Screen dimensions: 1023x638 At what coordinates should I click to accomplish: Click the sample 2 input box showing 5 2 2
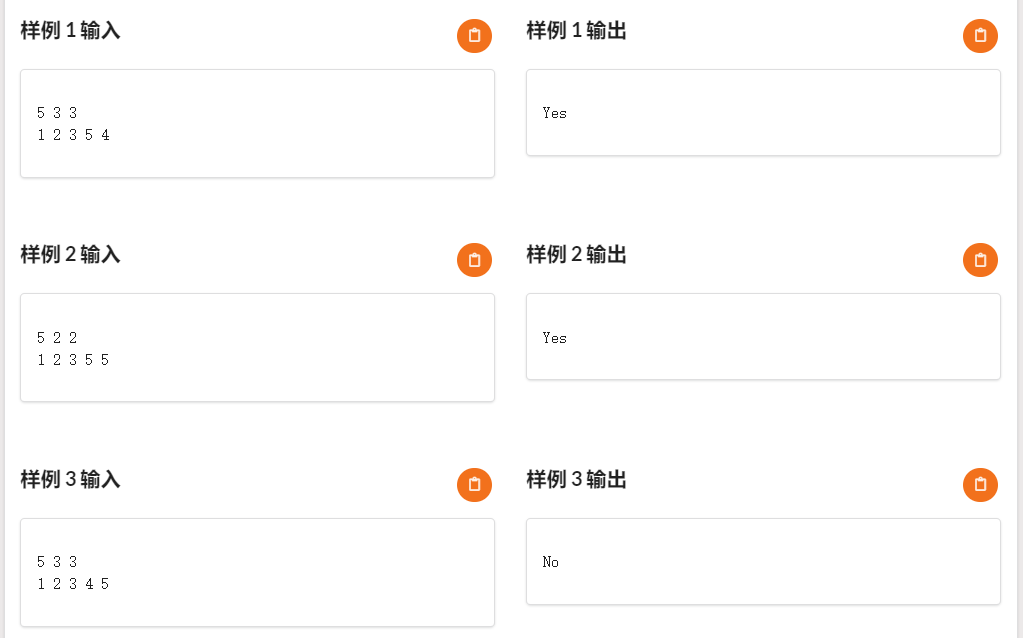(x=257, y=348)
